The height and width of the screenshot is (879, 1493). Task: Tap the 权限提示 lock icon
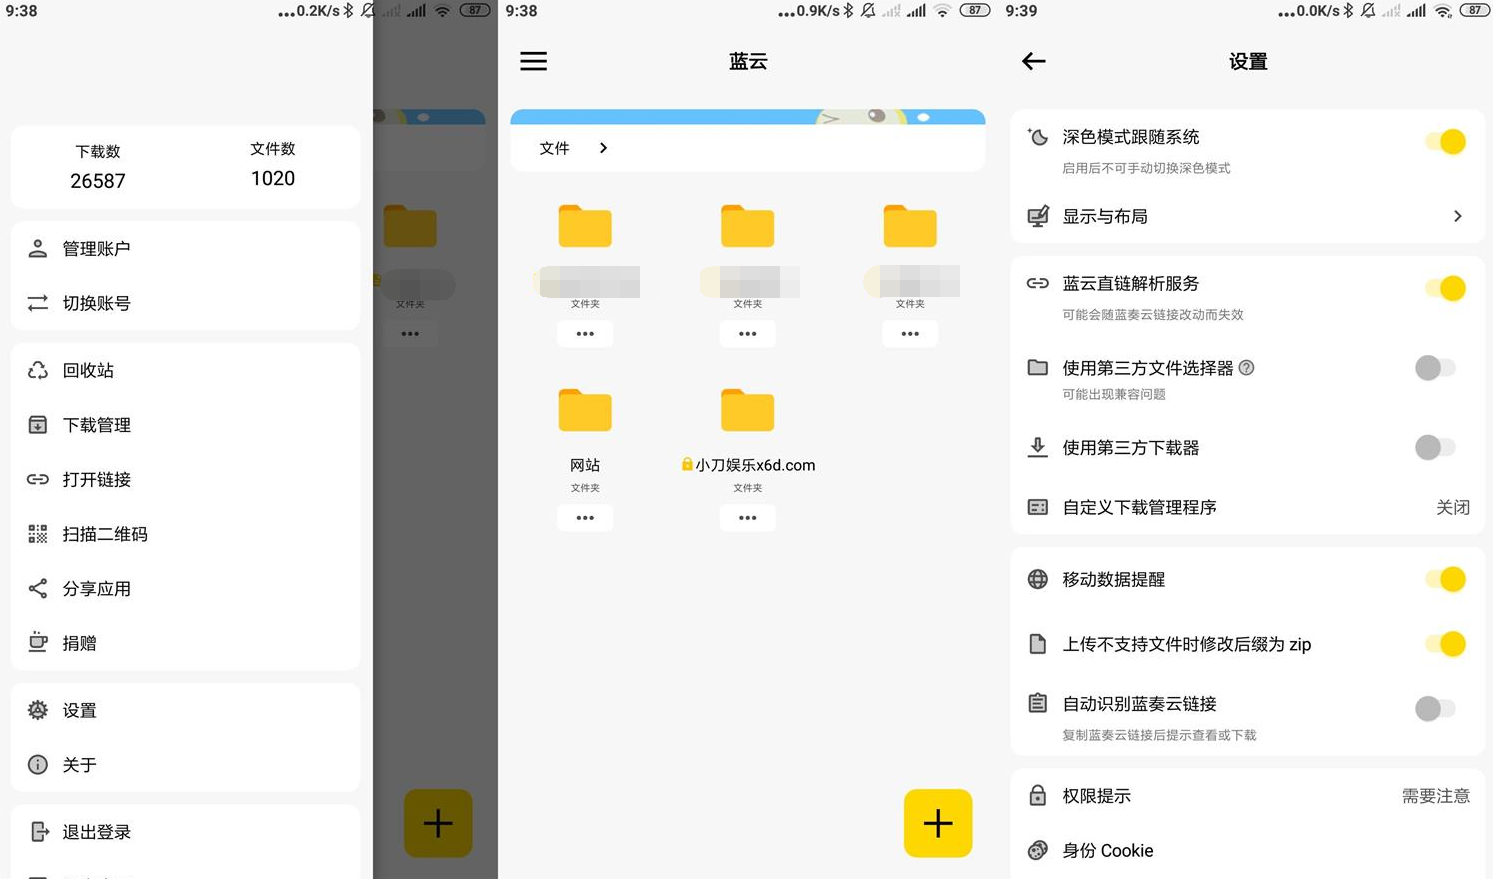1038,796
